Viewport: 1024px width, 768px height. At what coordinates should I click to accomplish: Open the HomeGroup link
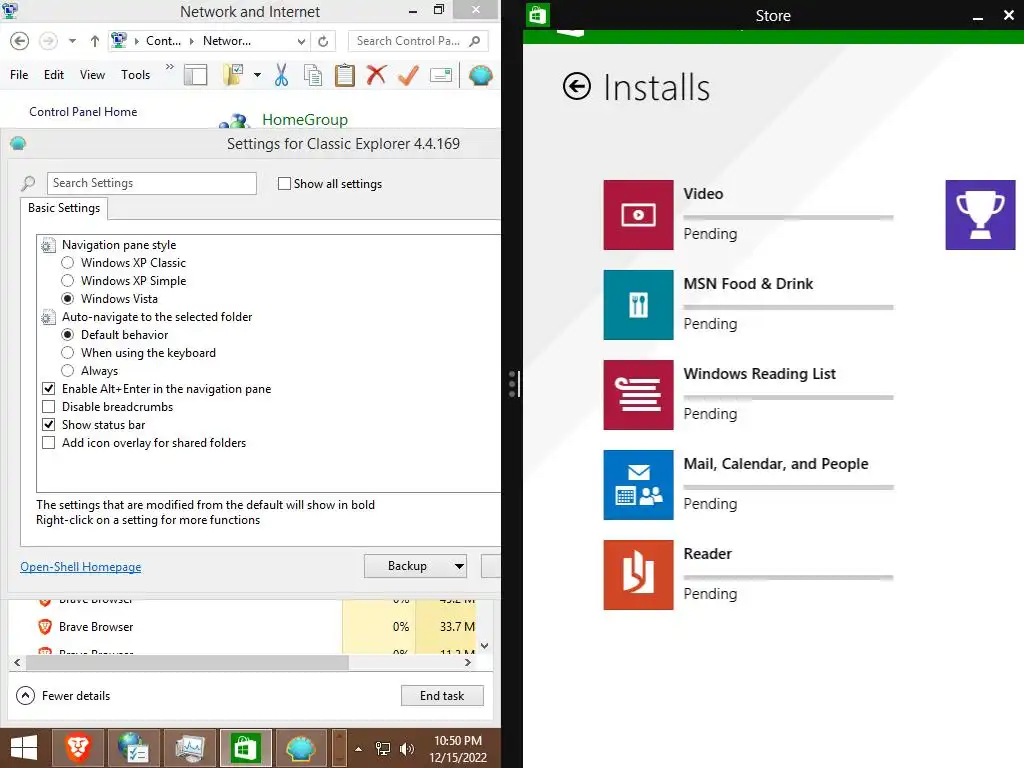pyautogui.click(x=305, y=120)
